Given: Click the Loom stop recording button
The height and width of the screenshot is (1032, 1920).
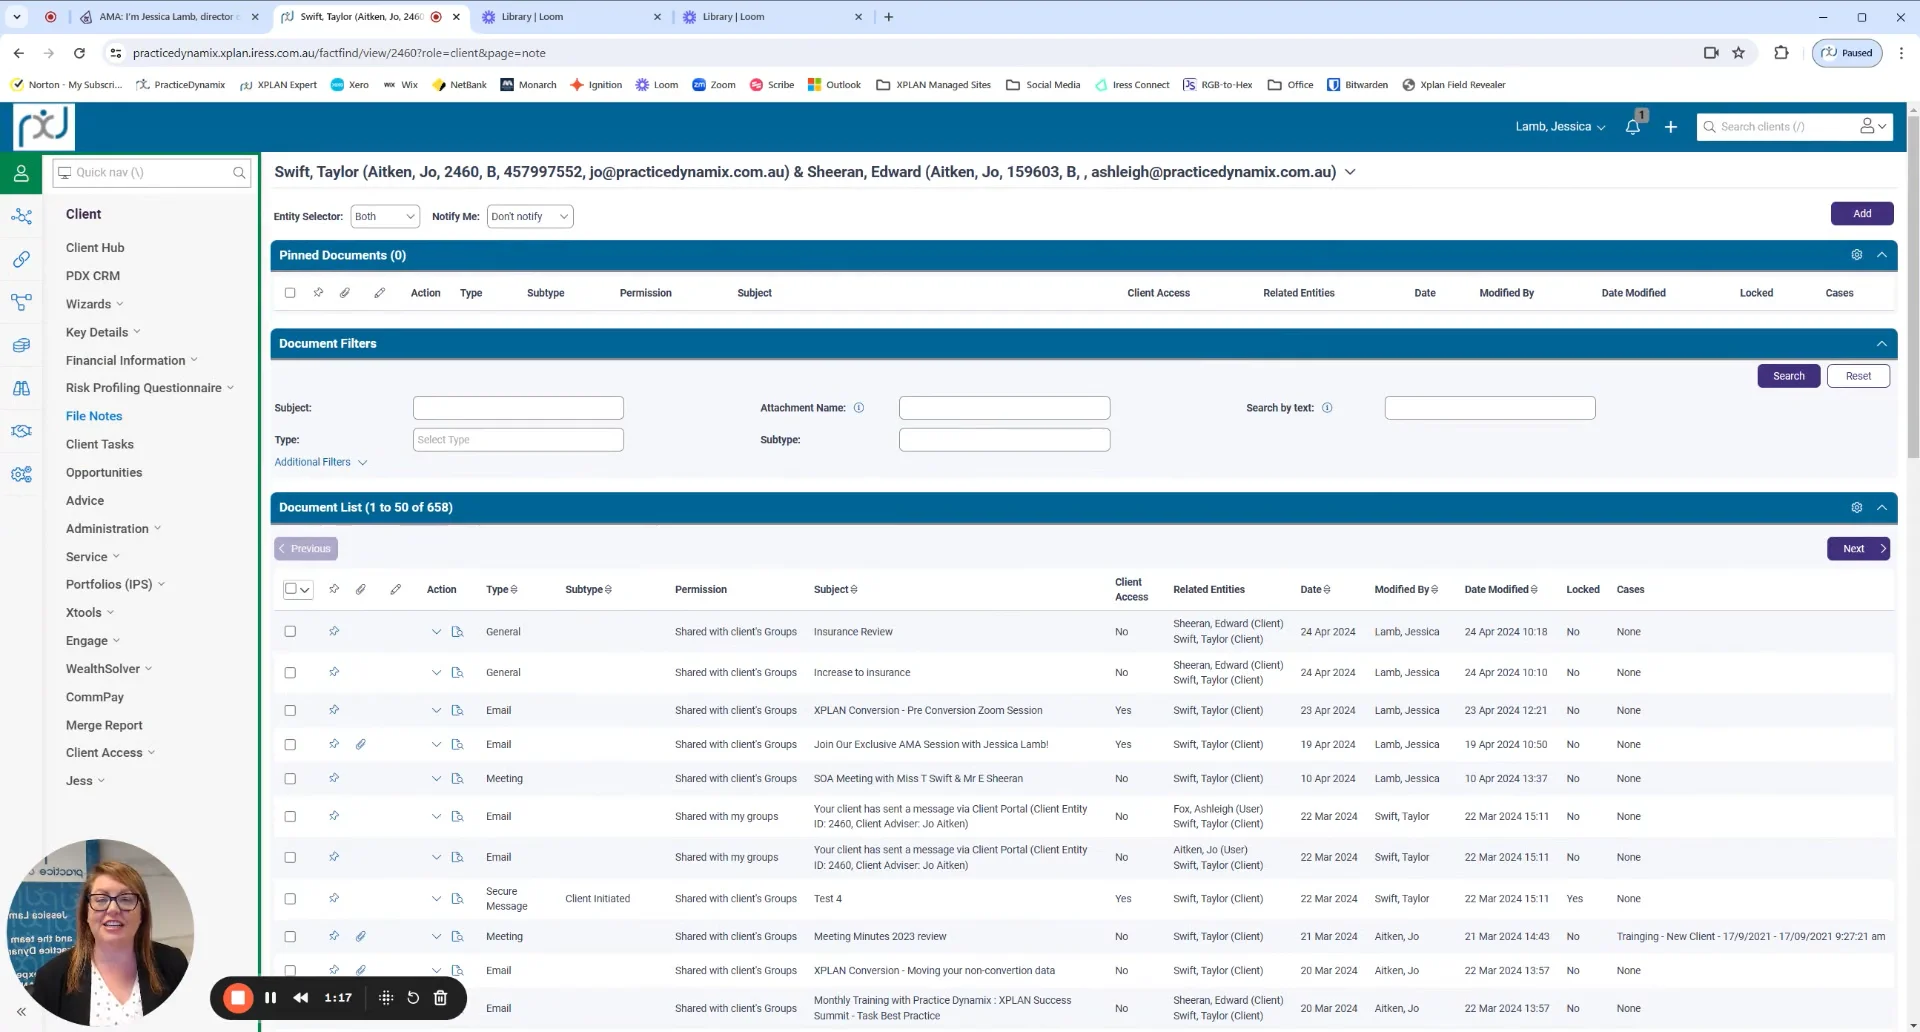Looking at the screenshot, I should pos(238,998).
